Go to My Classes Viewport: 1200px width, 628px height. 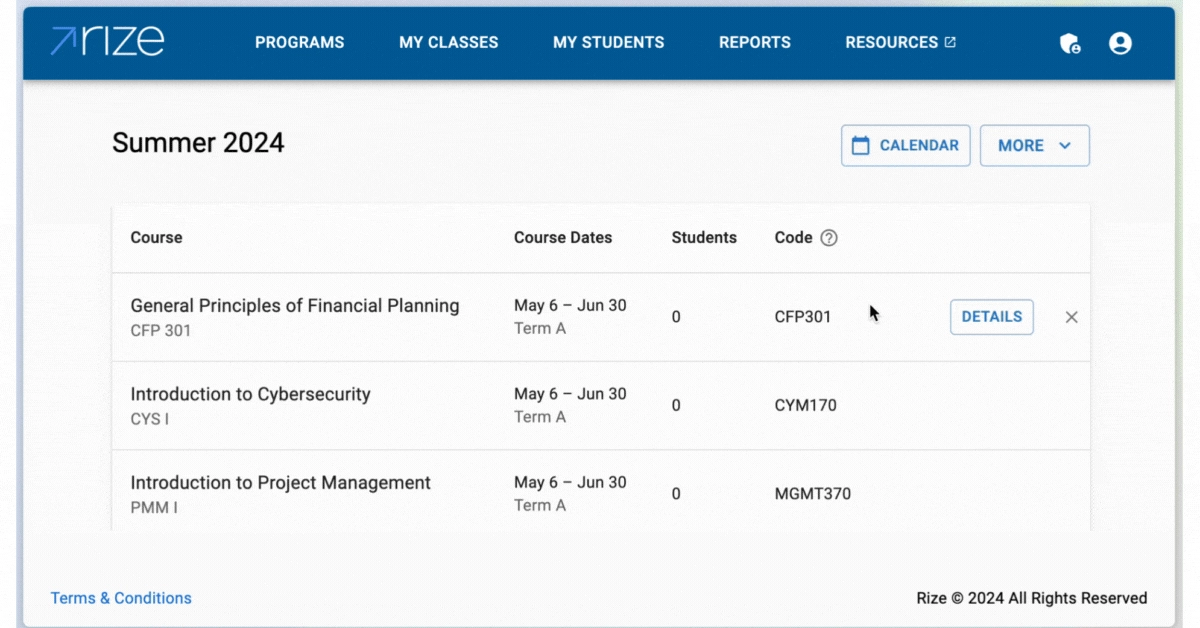[x=448, y=42]
